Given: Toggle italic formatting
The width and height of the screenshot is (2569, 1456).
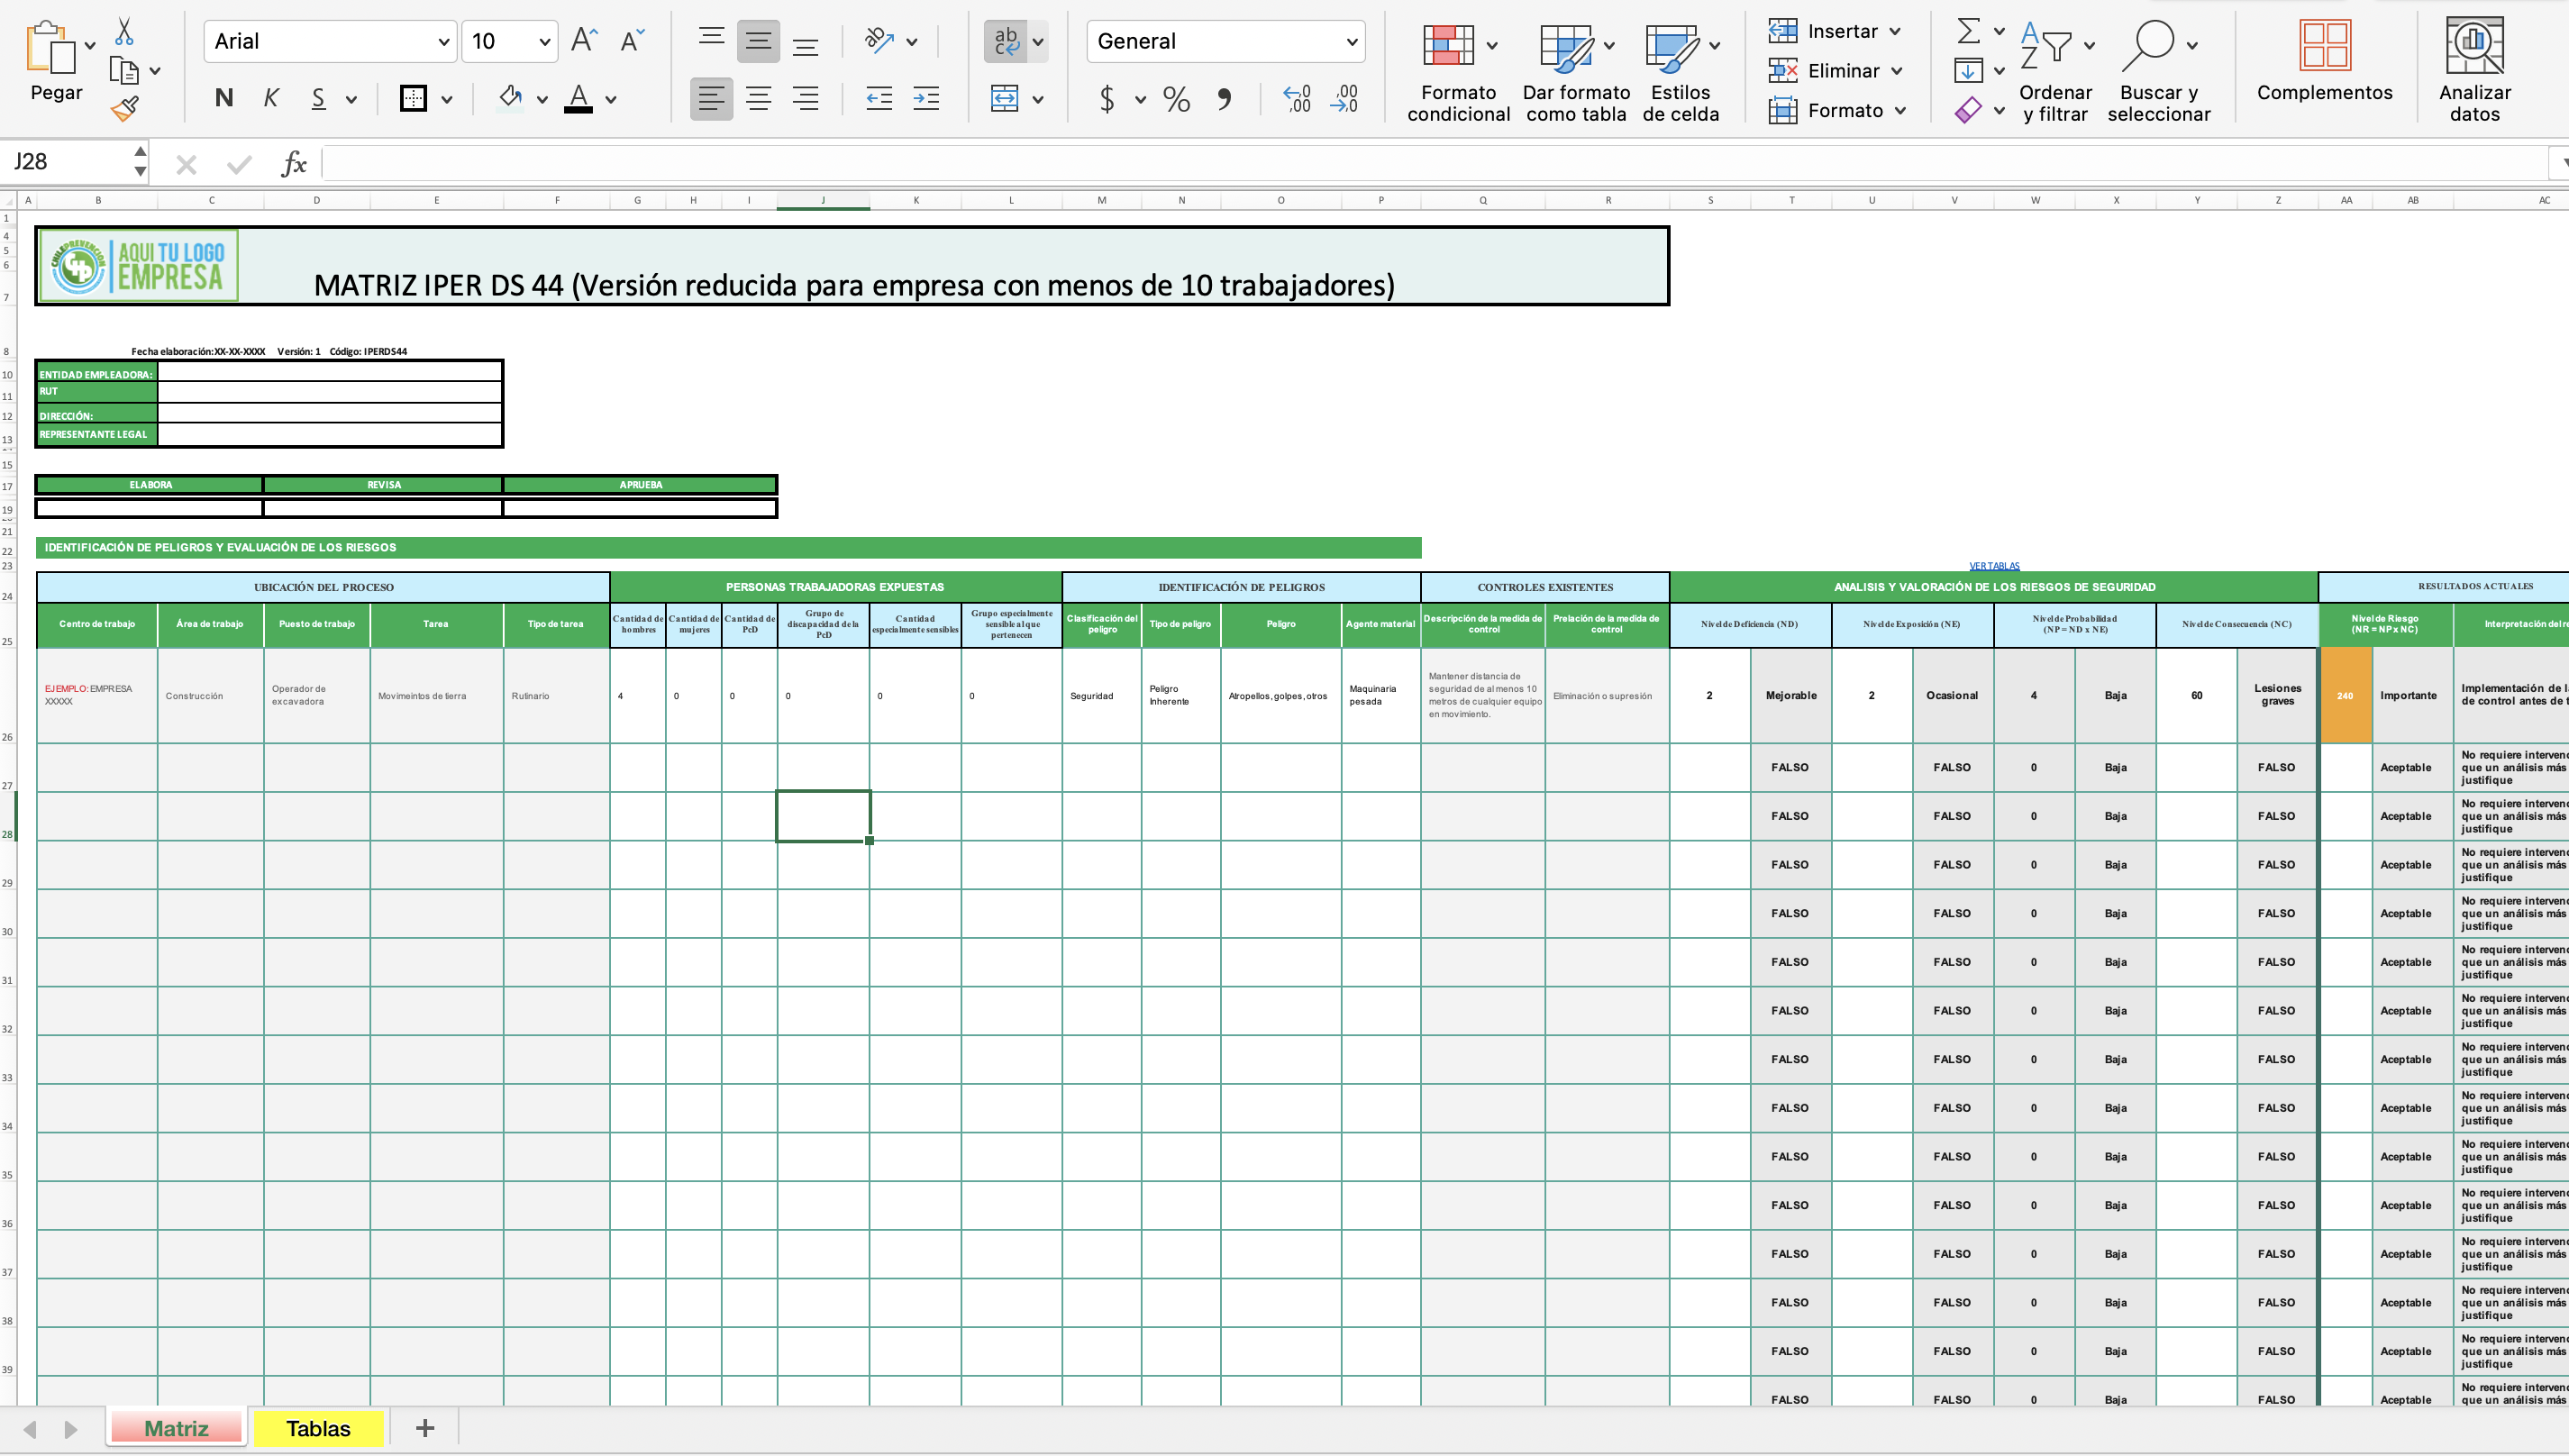Looking at the screenshot, I should coord(271,97).
